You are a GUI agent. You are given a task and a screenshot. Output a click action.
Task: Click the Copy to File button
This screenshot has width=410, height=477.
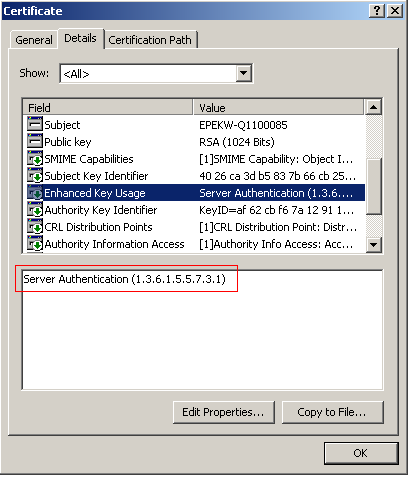332,412
